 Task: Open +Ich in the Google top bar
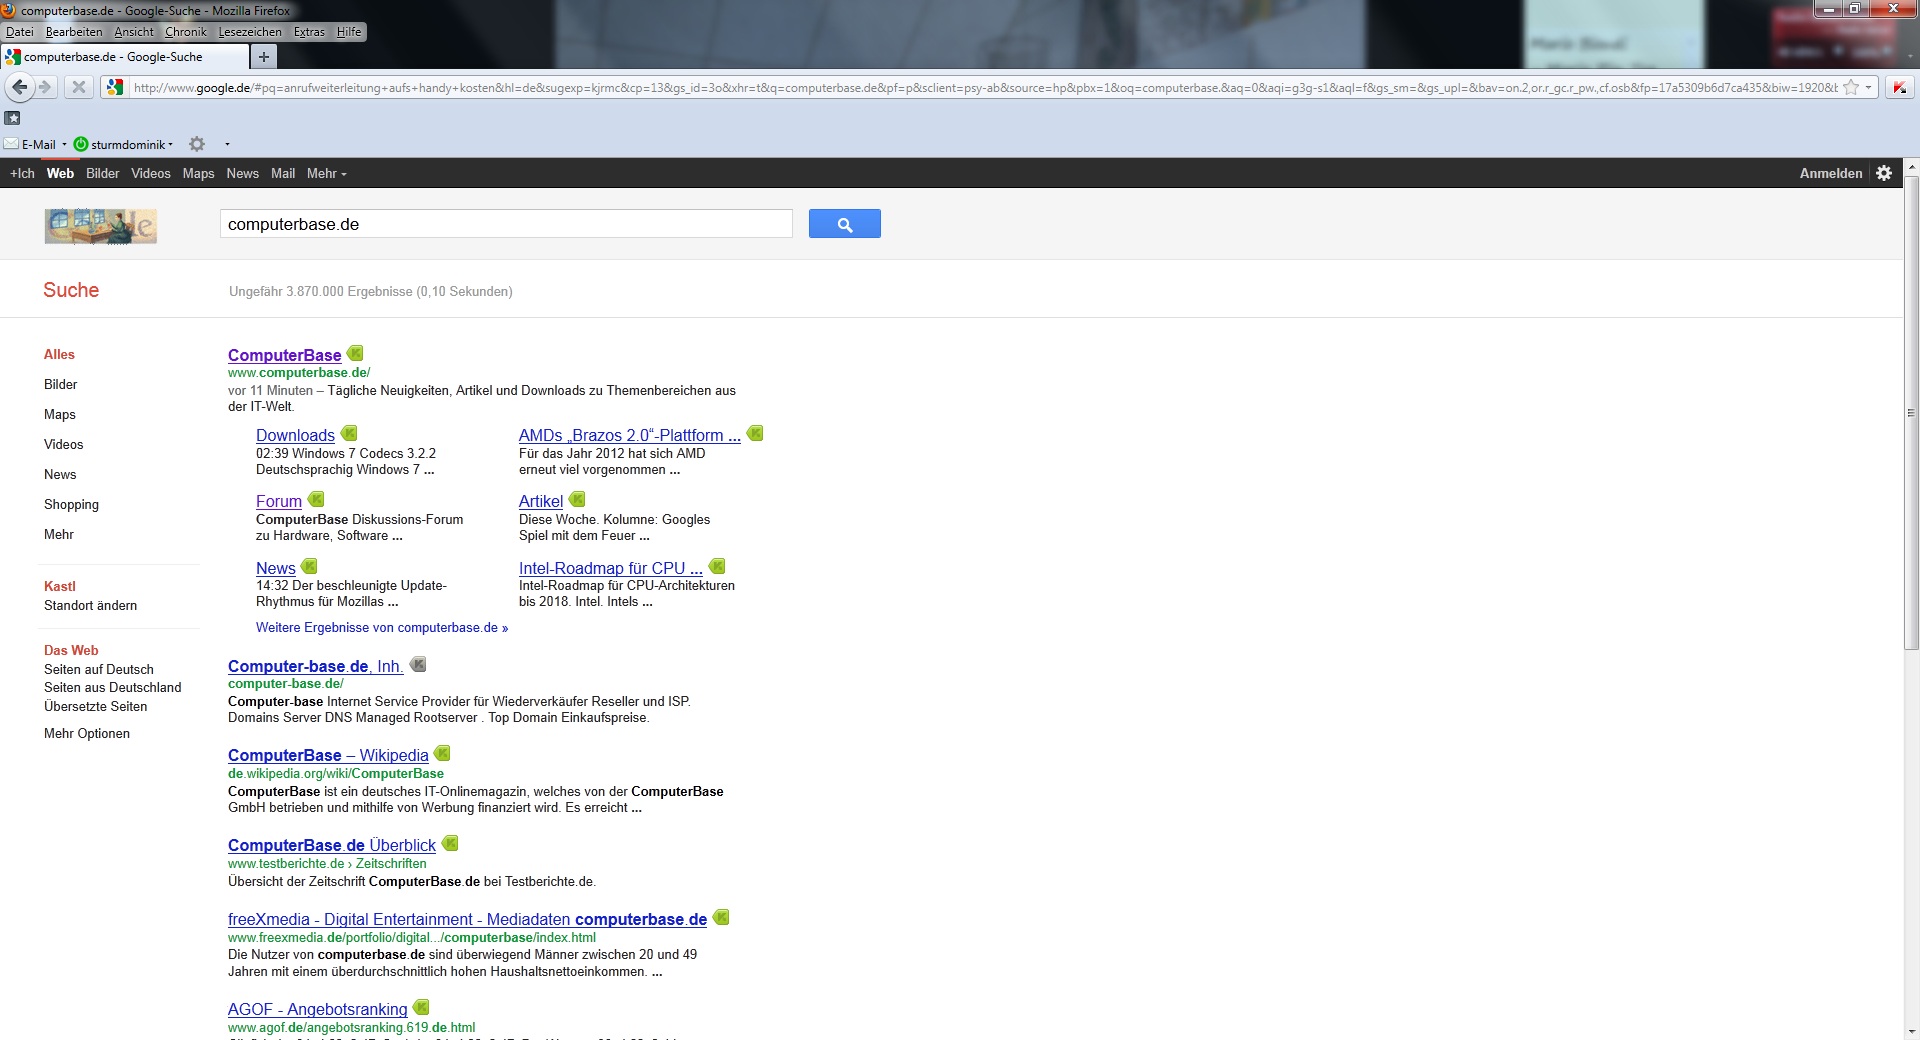[22, 173]
